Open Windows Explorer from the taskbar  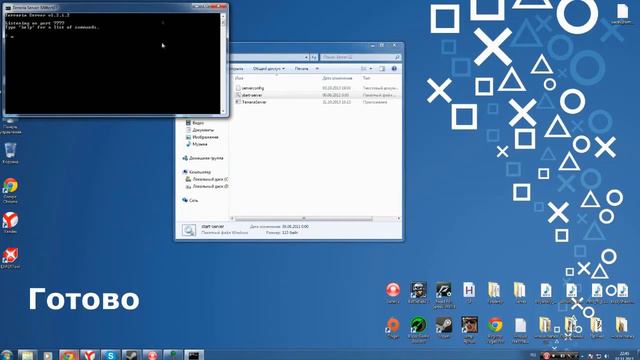tap(27, 355)
